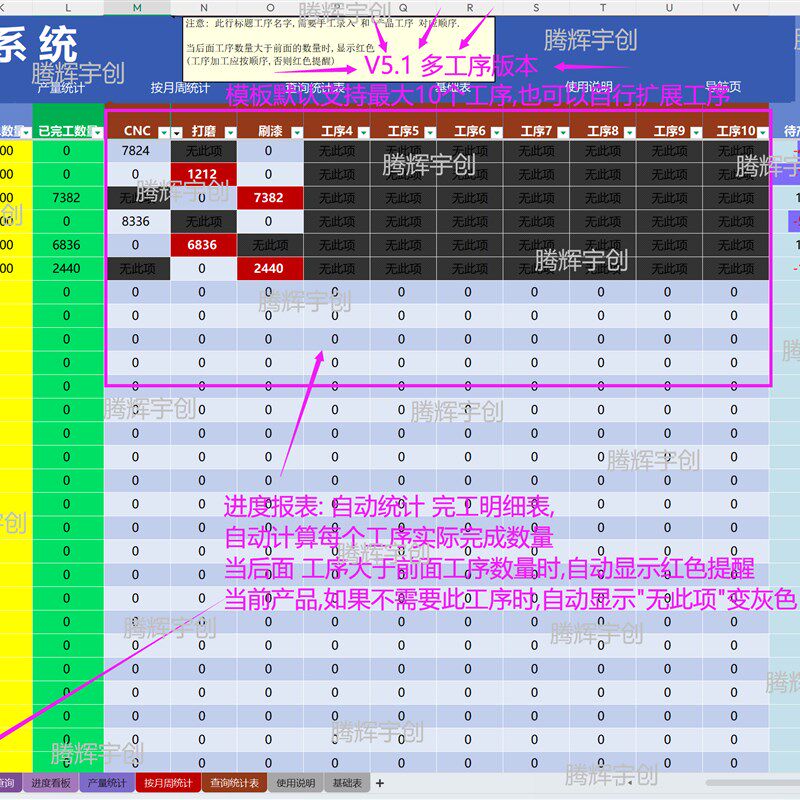
Task: Select the CNC cell showing 7824
Action: pyautogui.click(x=137, y=151)
